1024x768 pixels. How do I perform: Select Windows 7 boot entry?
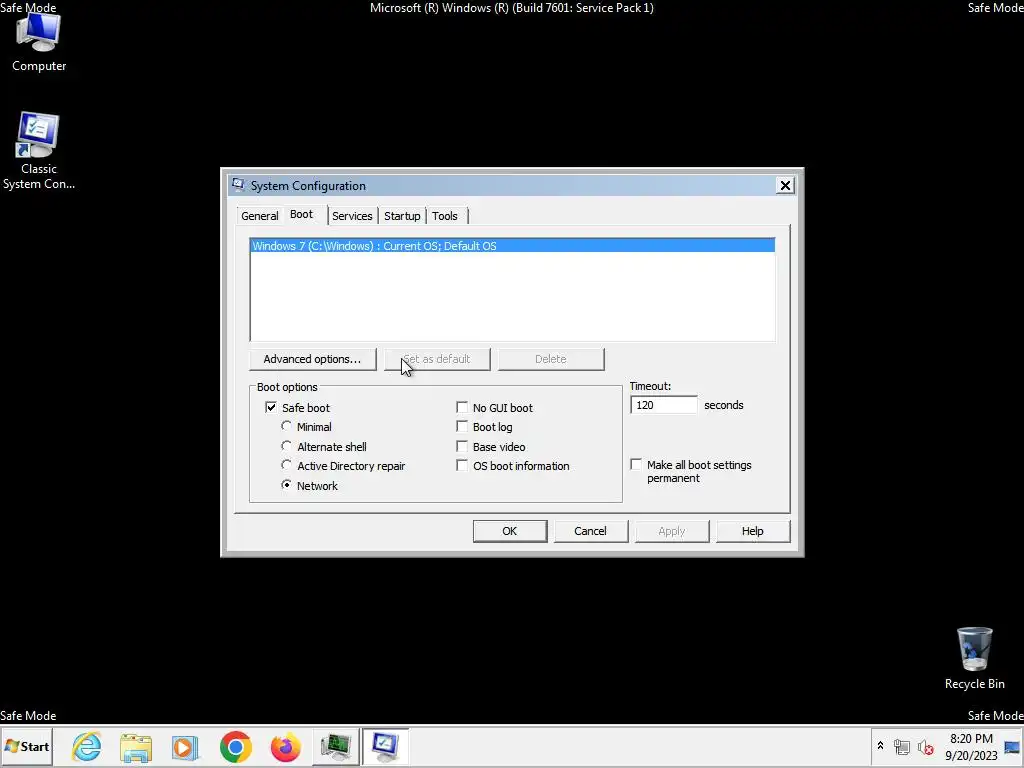point(513,246)
